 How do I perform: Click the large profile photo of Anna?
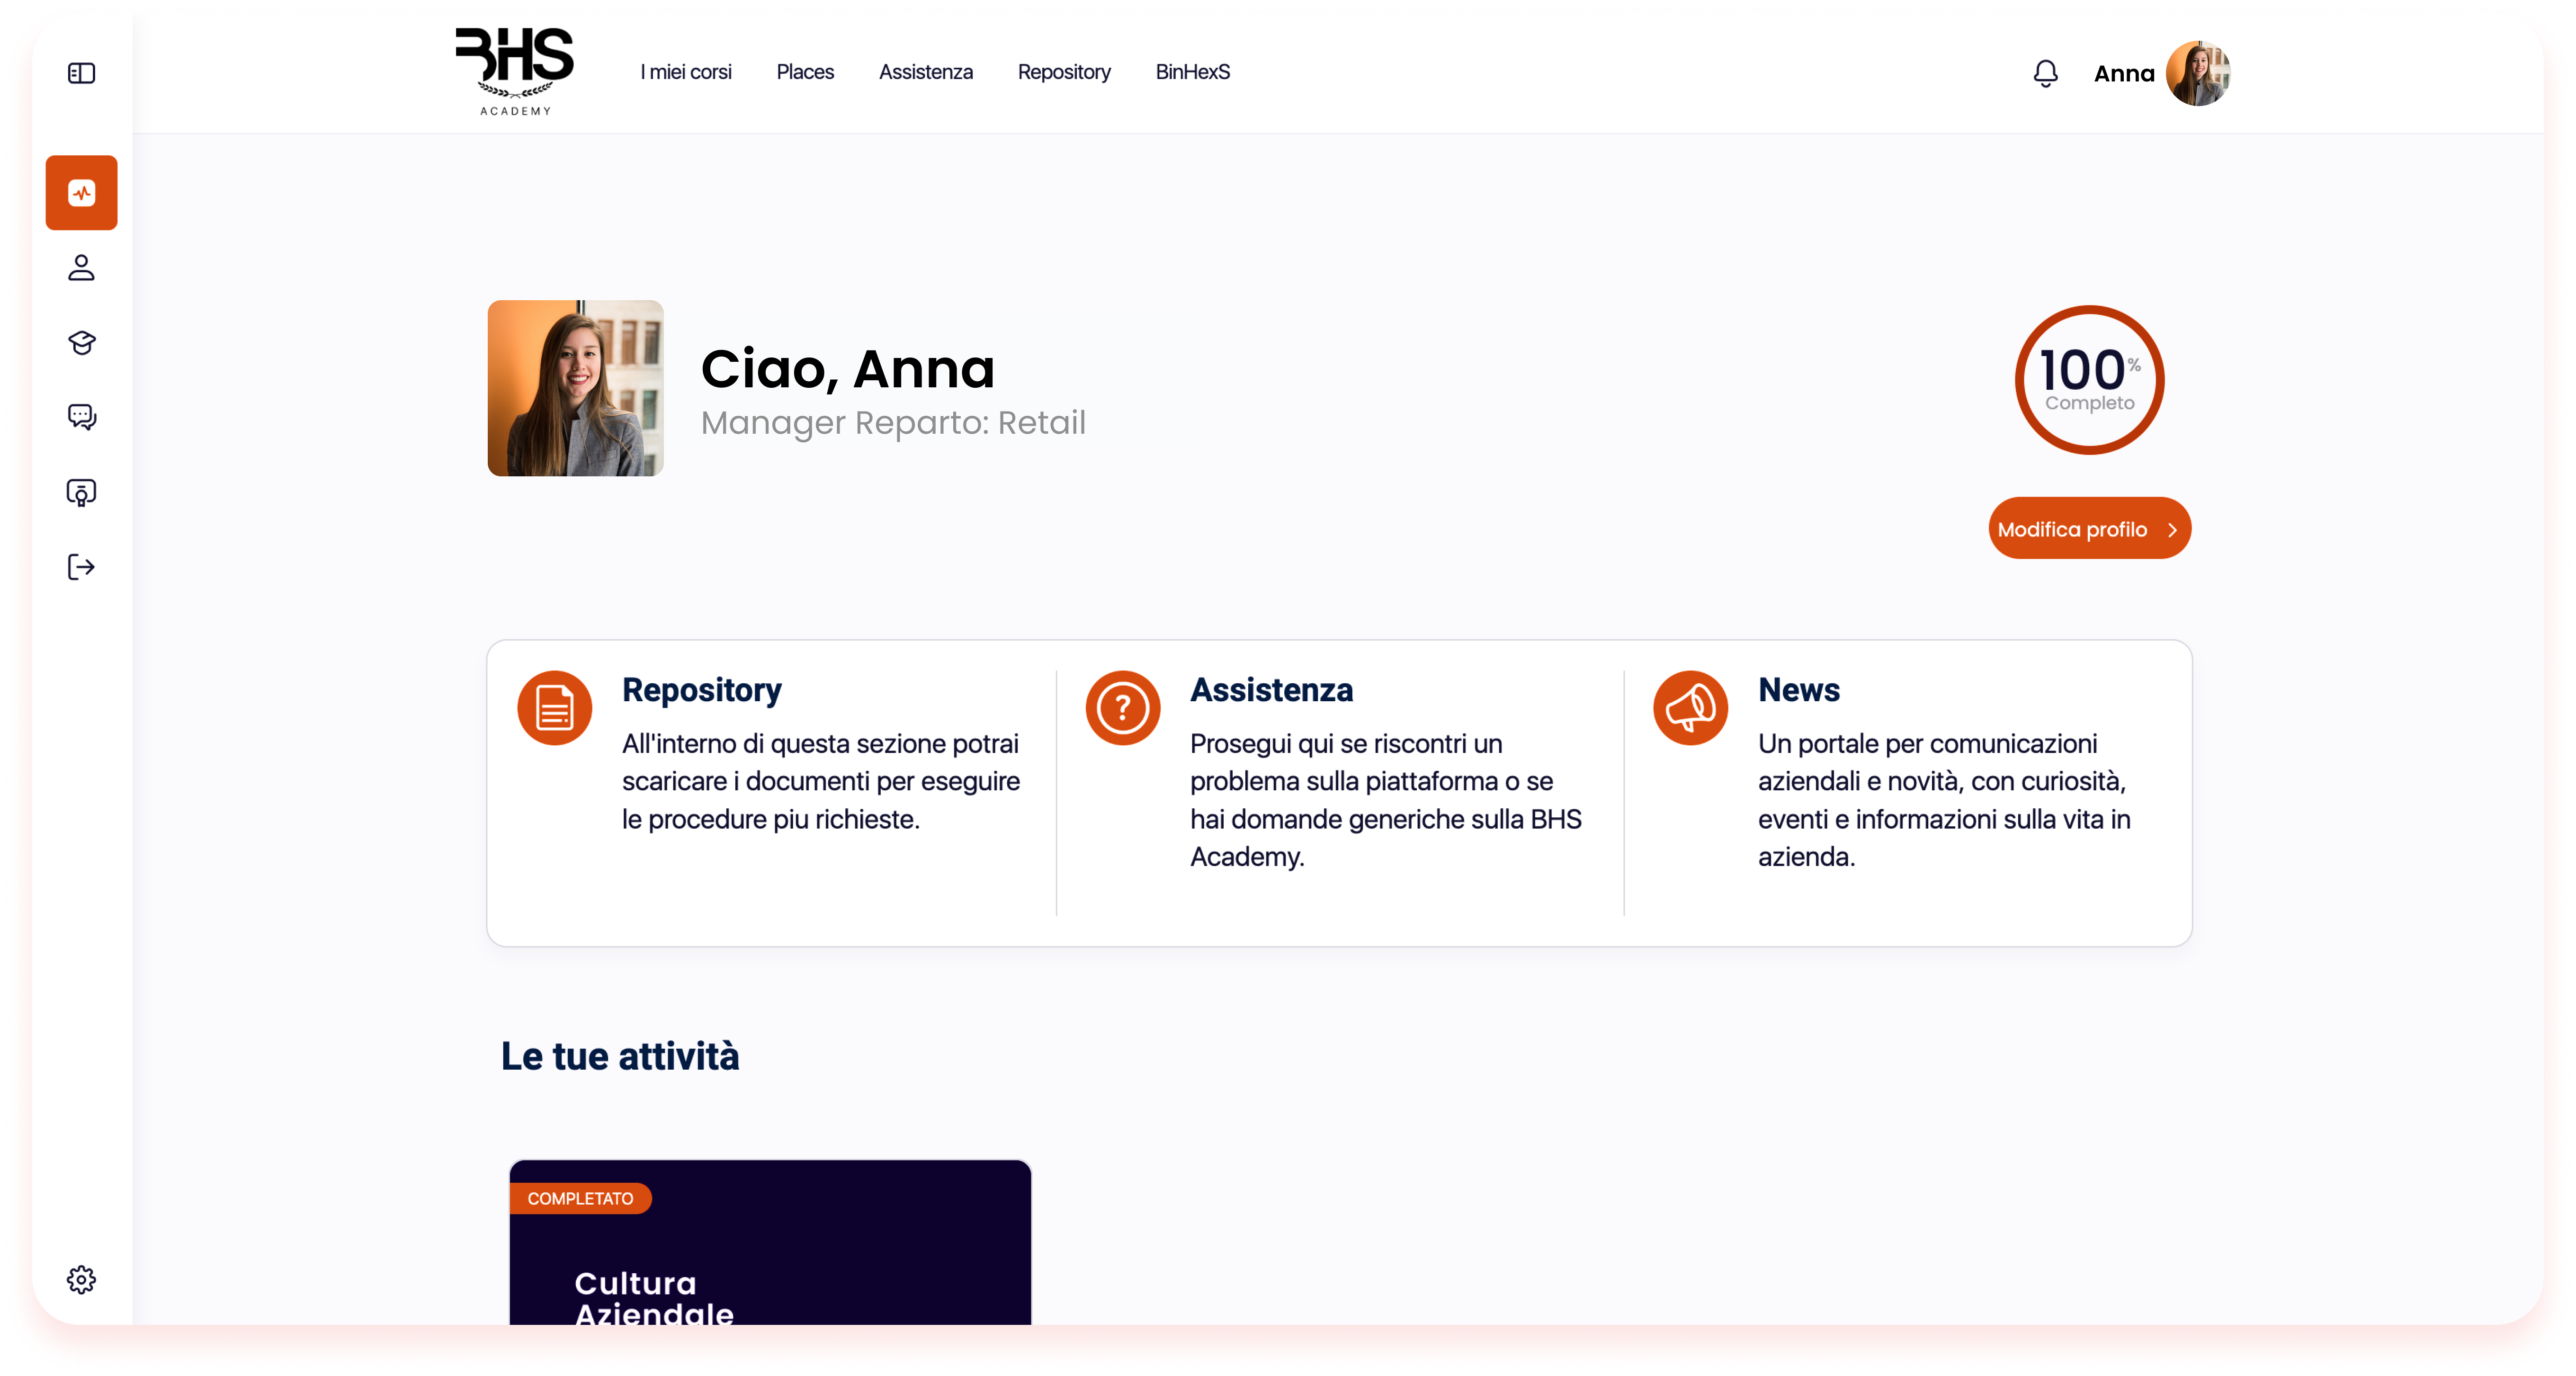[x=575, y=388]
